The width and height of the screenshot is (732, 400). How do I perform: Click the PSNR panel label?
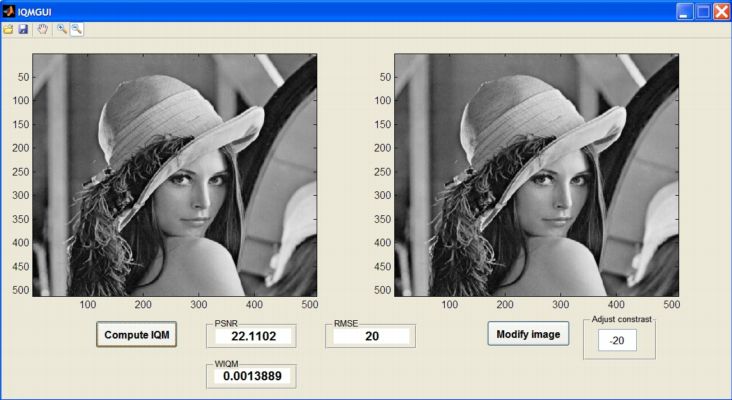(226, 323)
